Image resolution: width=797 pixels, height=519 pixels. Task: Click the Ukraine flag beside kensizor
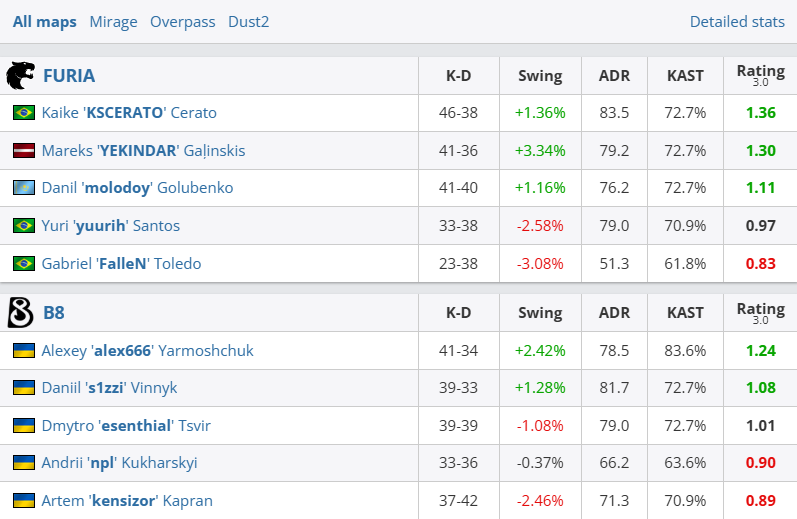click(24, 501)
